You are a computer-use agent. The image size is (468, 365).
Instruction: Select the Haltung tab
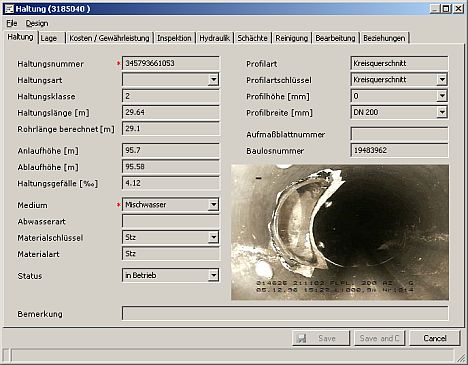coord(21,37)
